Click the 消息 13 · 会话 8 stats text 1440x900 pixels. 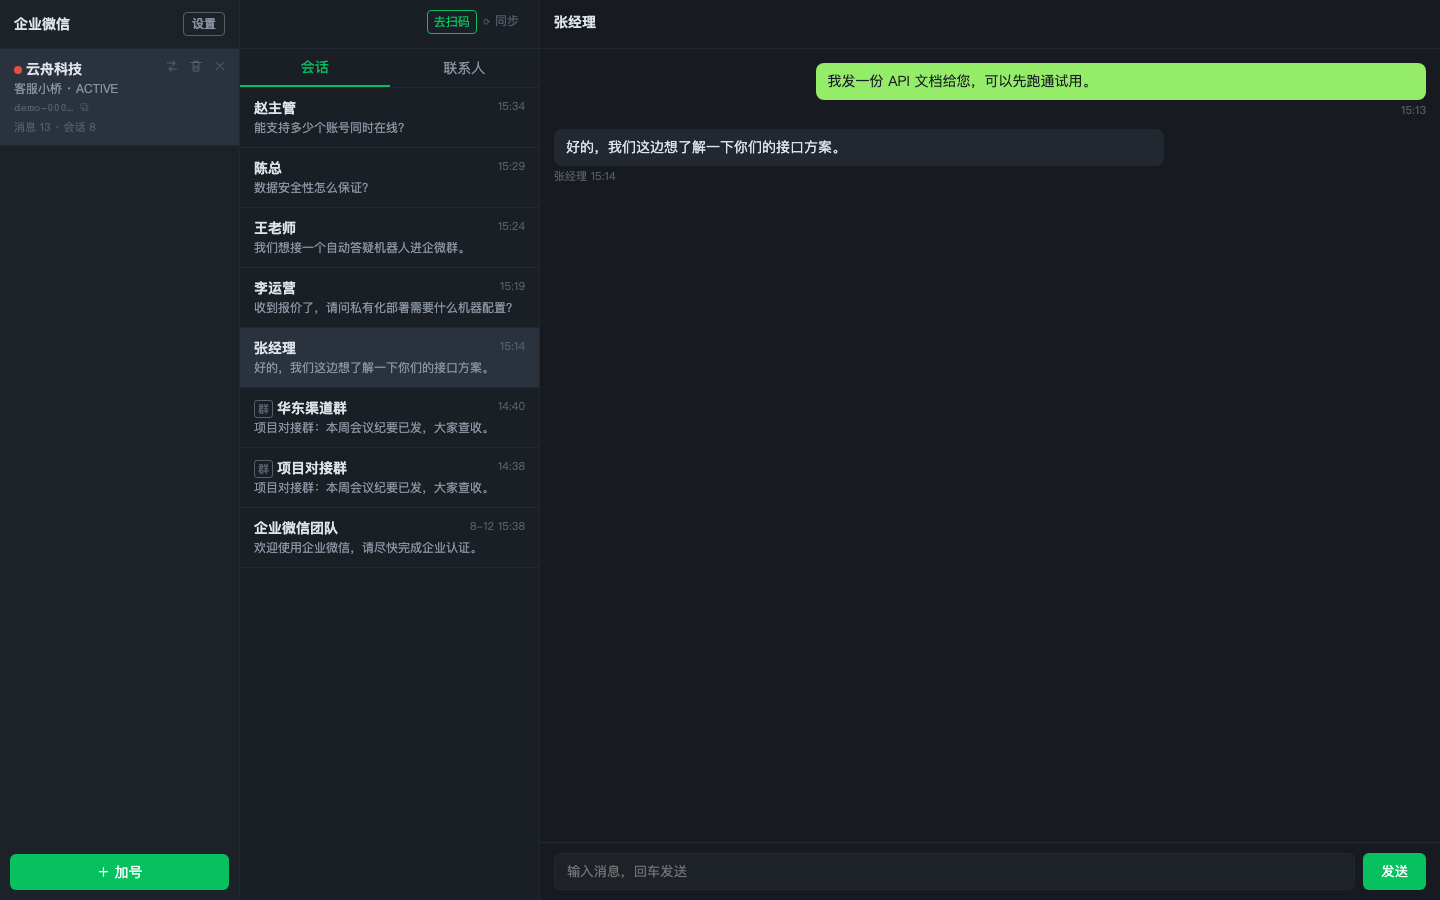pyautogui.click(x=55, y=127)
